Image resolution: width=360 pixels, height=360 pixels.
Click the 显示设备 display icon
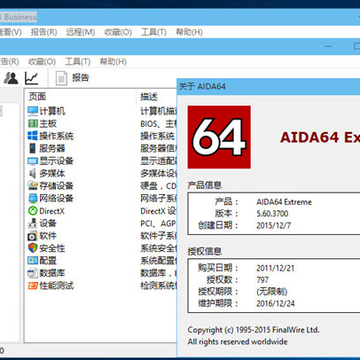click(33, 161)
